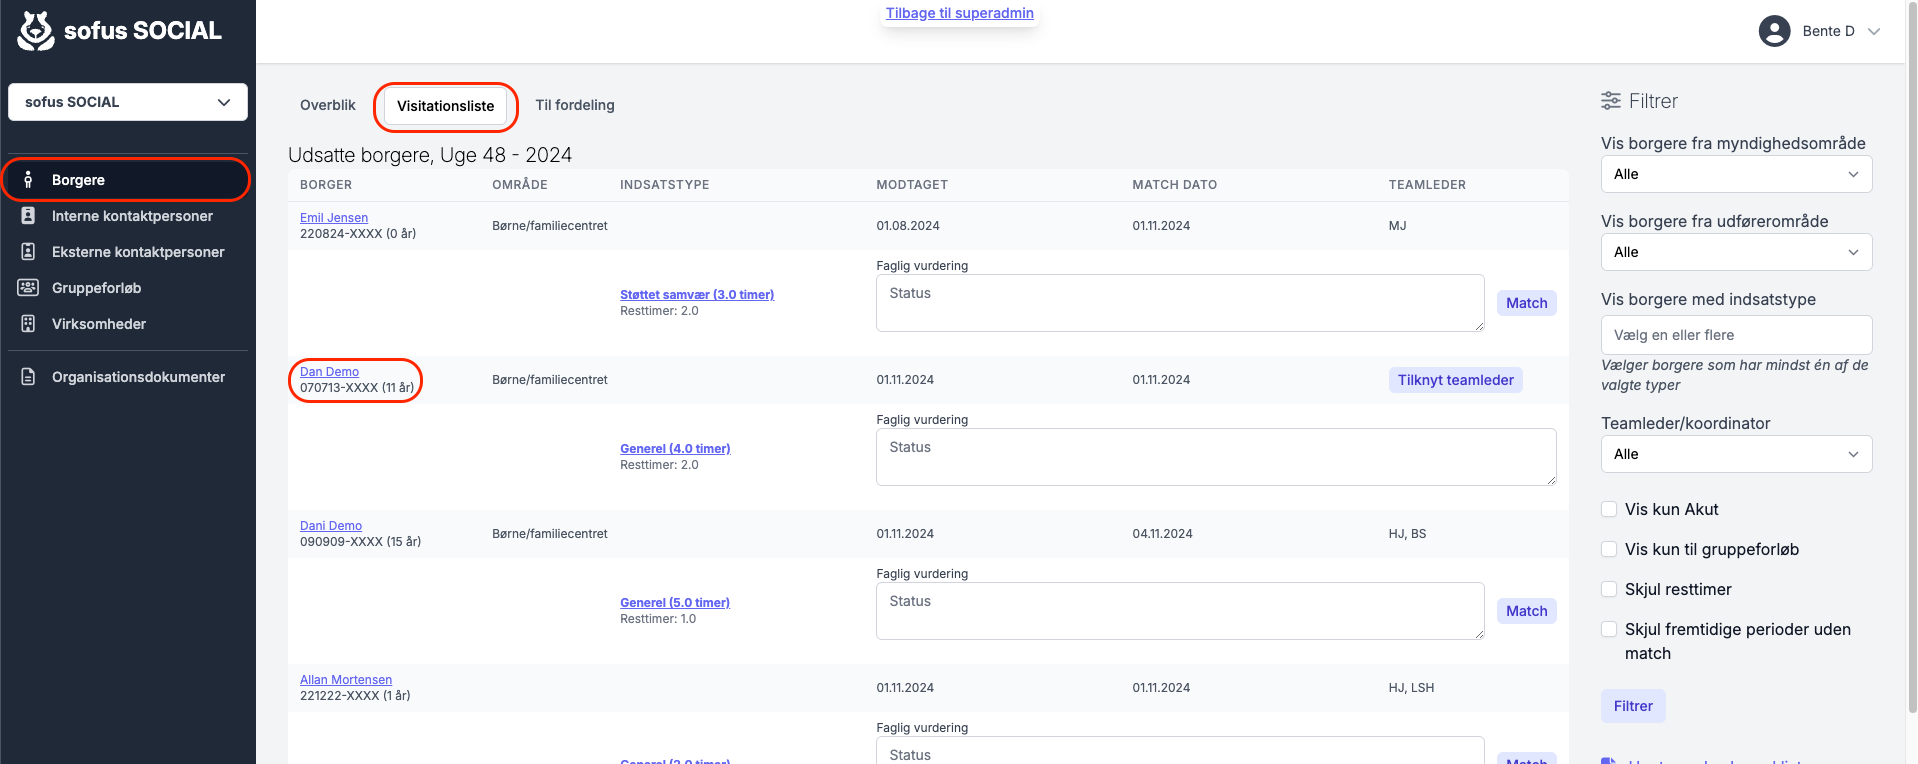Open the Teamleder/koordinator dropdown

(x=1736, y=454)
